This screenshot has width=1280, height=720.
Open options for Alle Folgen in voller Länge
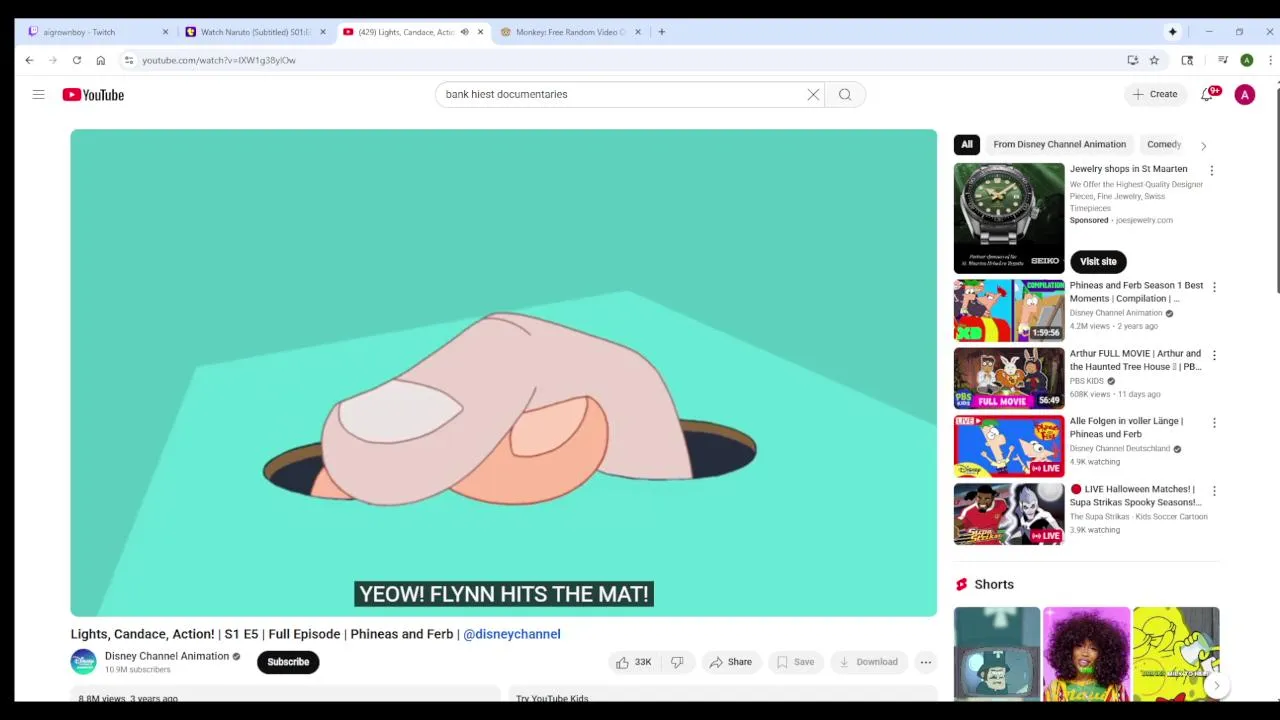(x=1214, y=423)
